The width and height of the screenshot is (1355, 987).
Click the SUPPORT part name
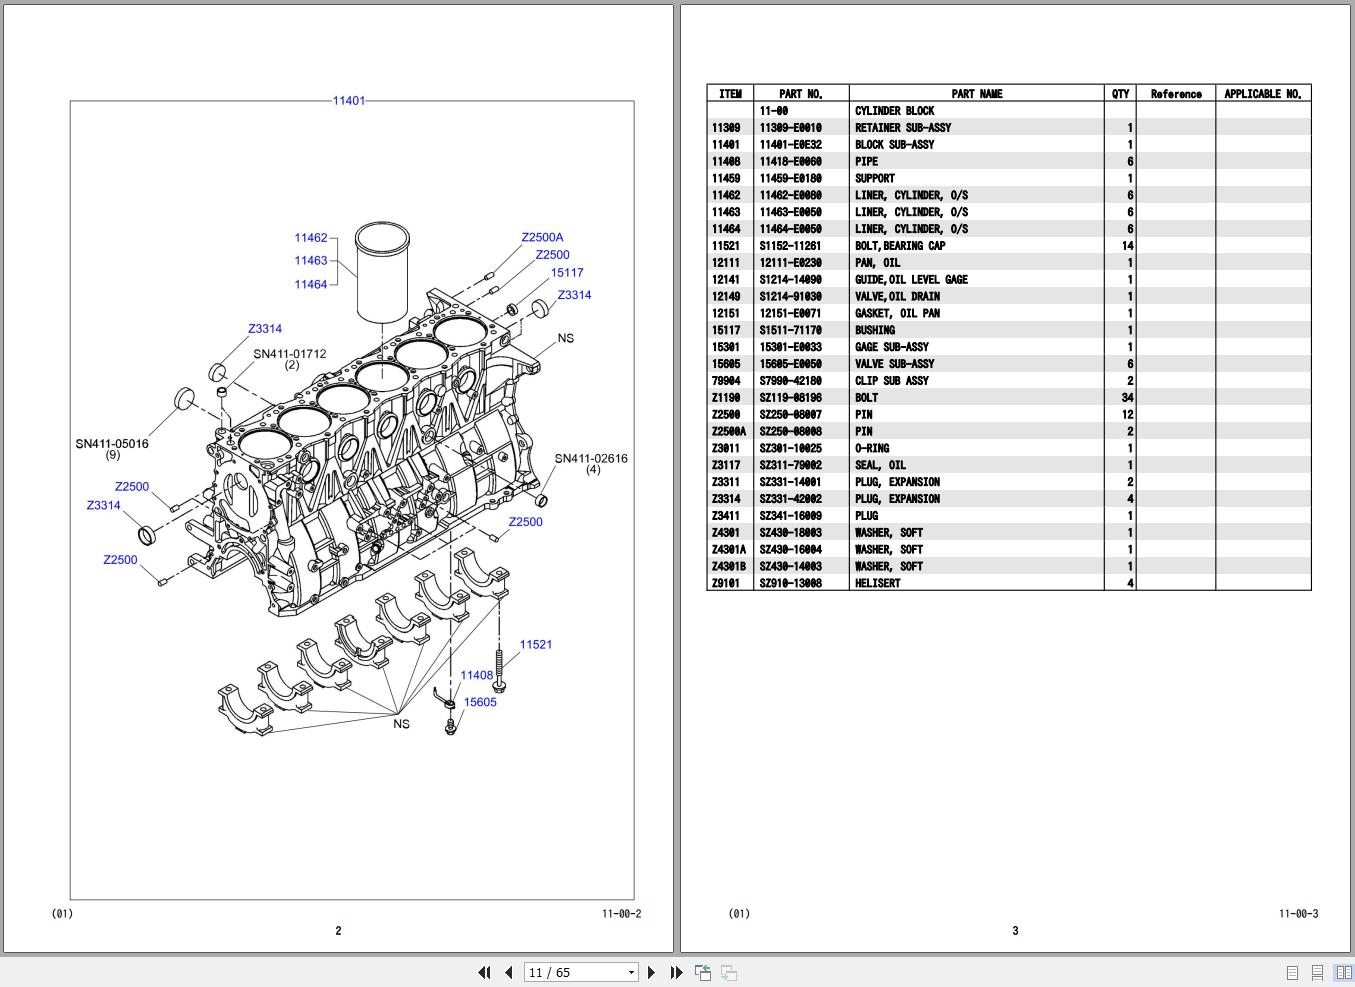(875, 179)
